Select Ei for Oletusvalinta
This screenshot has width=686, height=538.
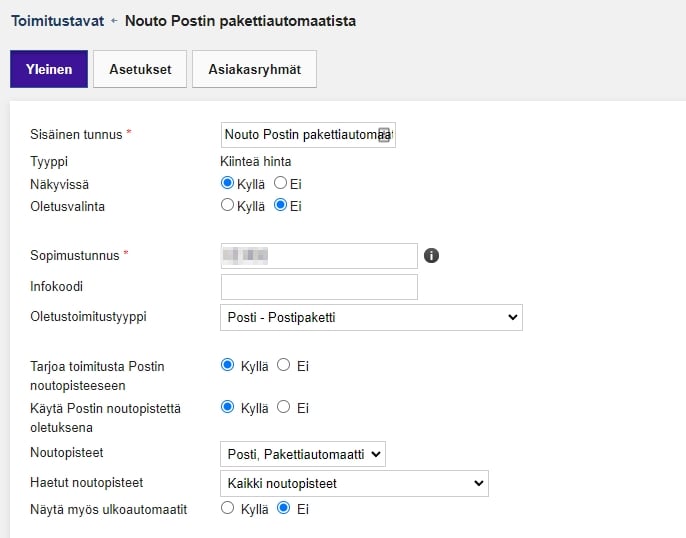pos(280,205)
